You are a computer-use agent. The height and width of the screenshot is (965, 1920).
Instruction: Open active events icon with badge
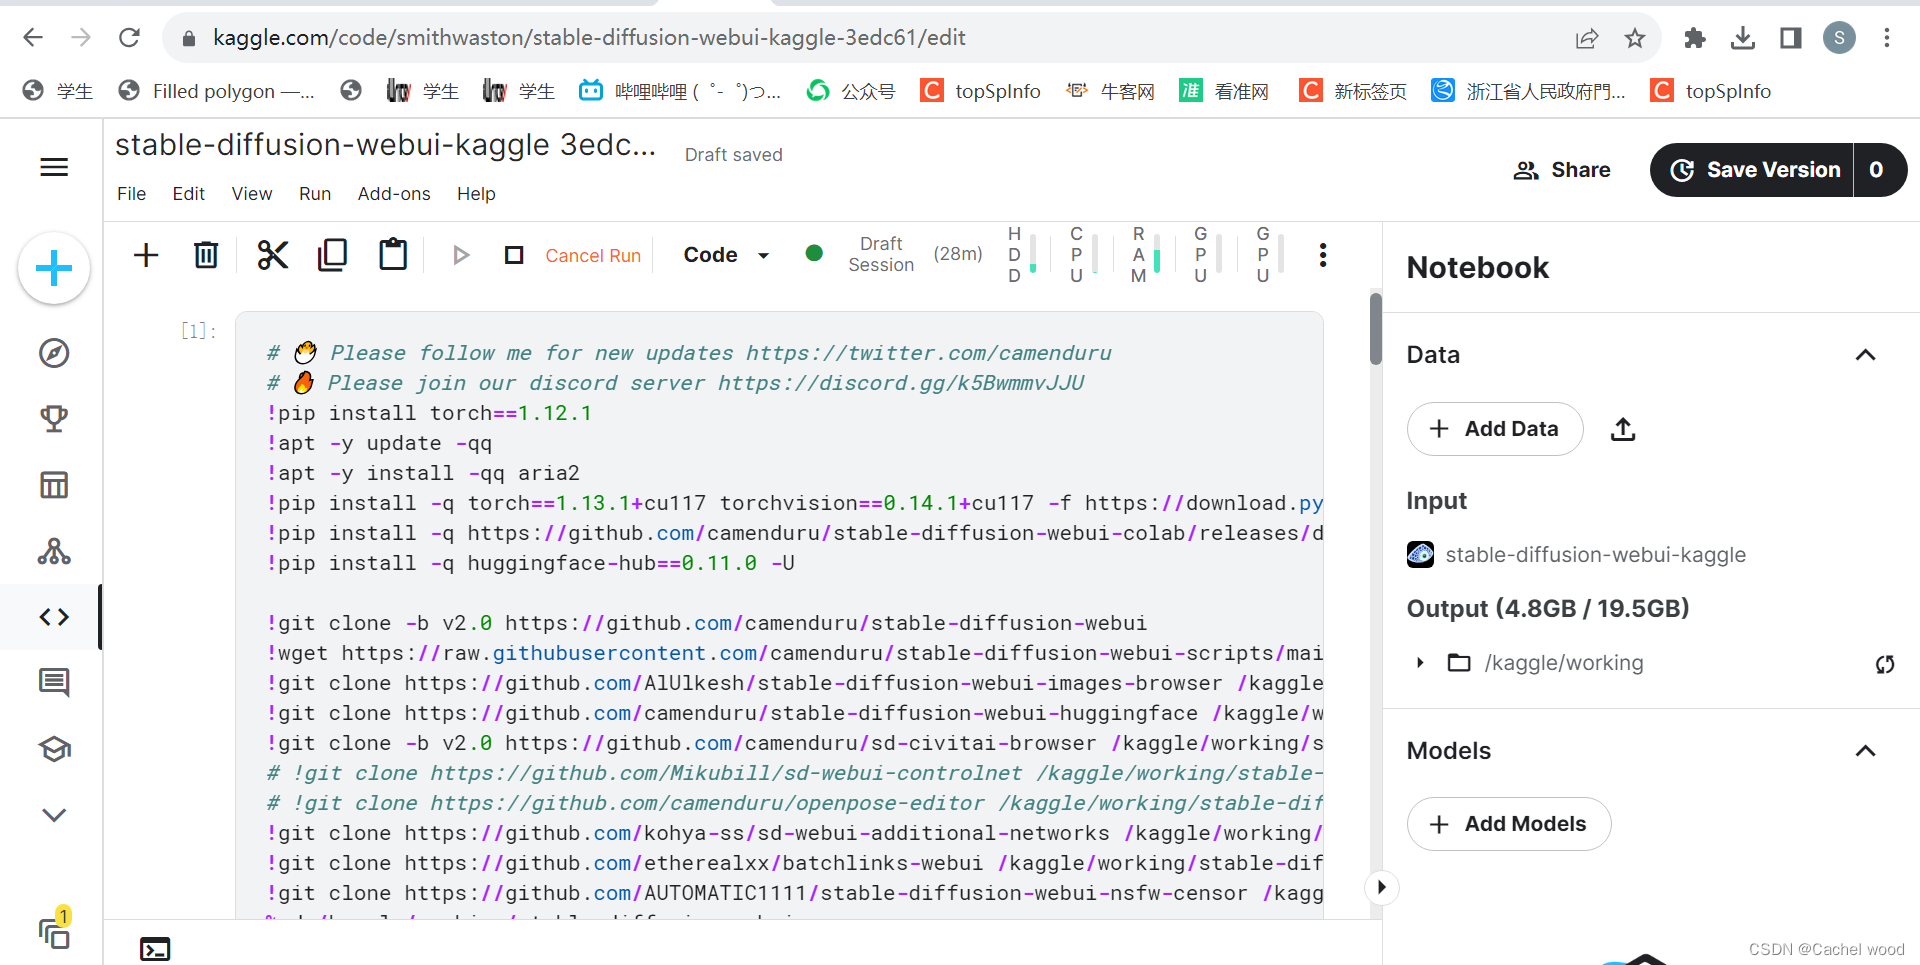pyautogui.click(x=55, y=930)
